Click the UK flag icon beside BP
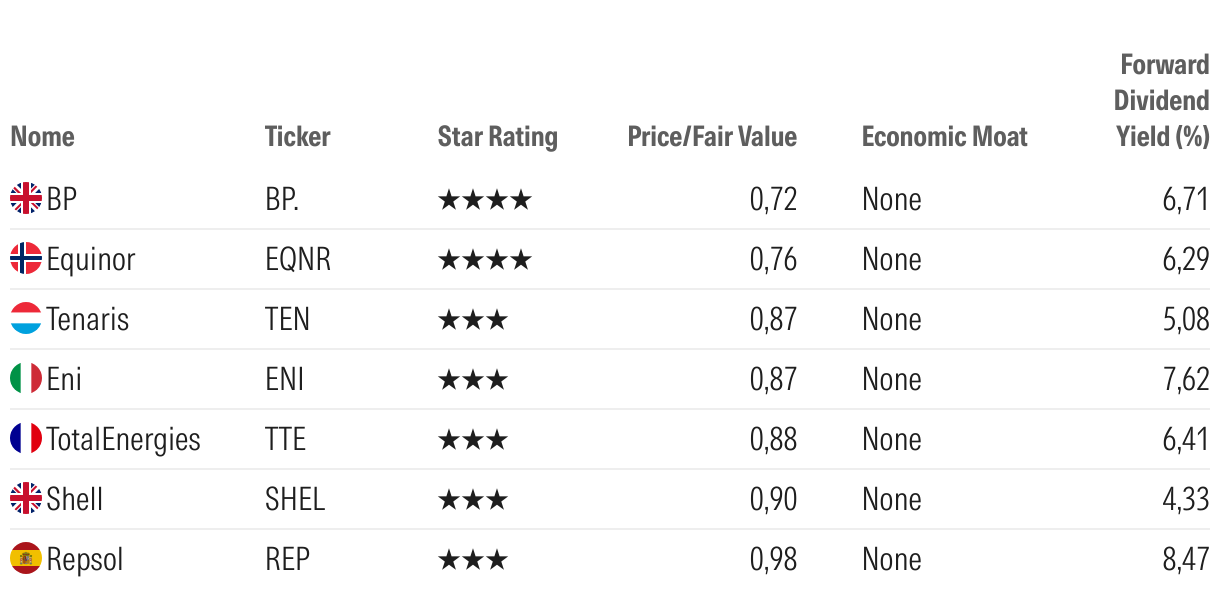1220x598 pixels. [x=26, y=199]
